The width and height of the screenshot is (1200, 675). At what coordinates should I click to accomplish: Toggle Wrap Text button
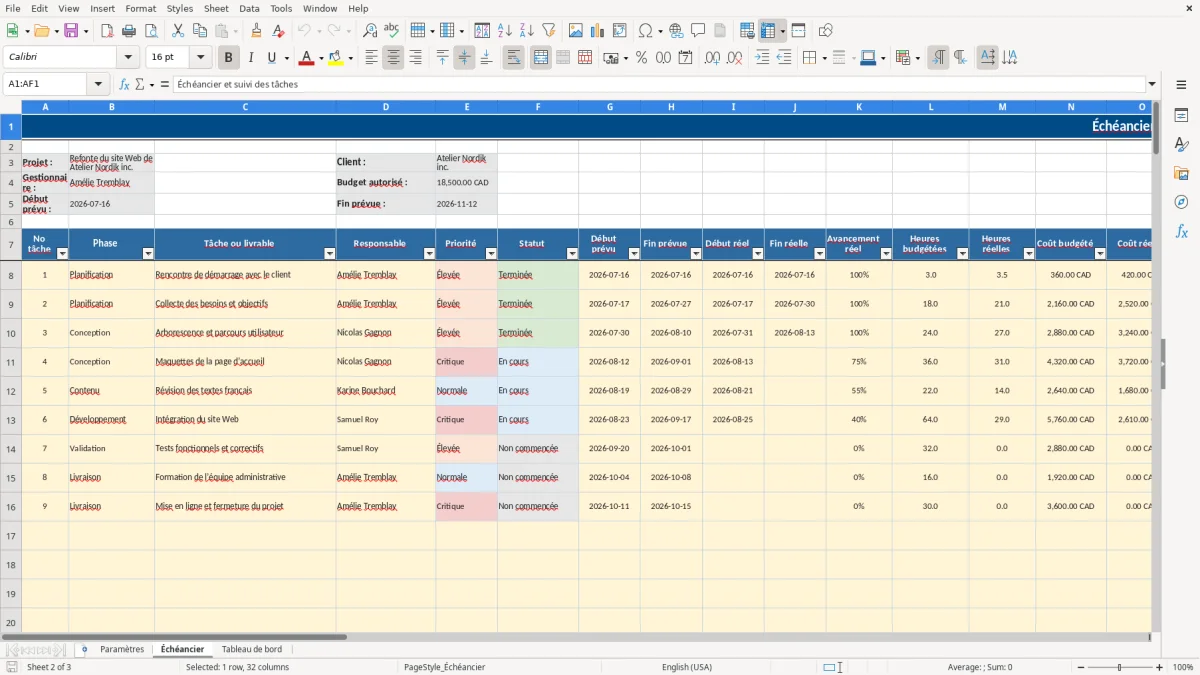[x=514, y=58]
